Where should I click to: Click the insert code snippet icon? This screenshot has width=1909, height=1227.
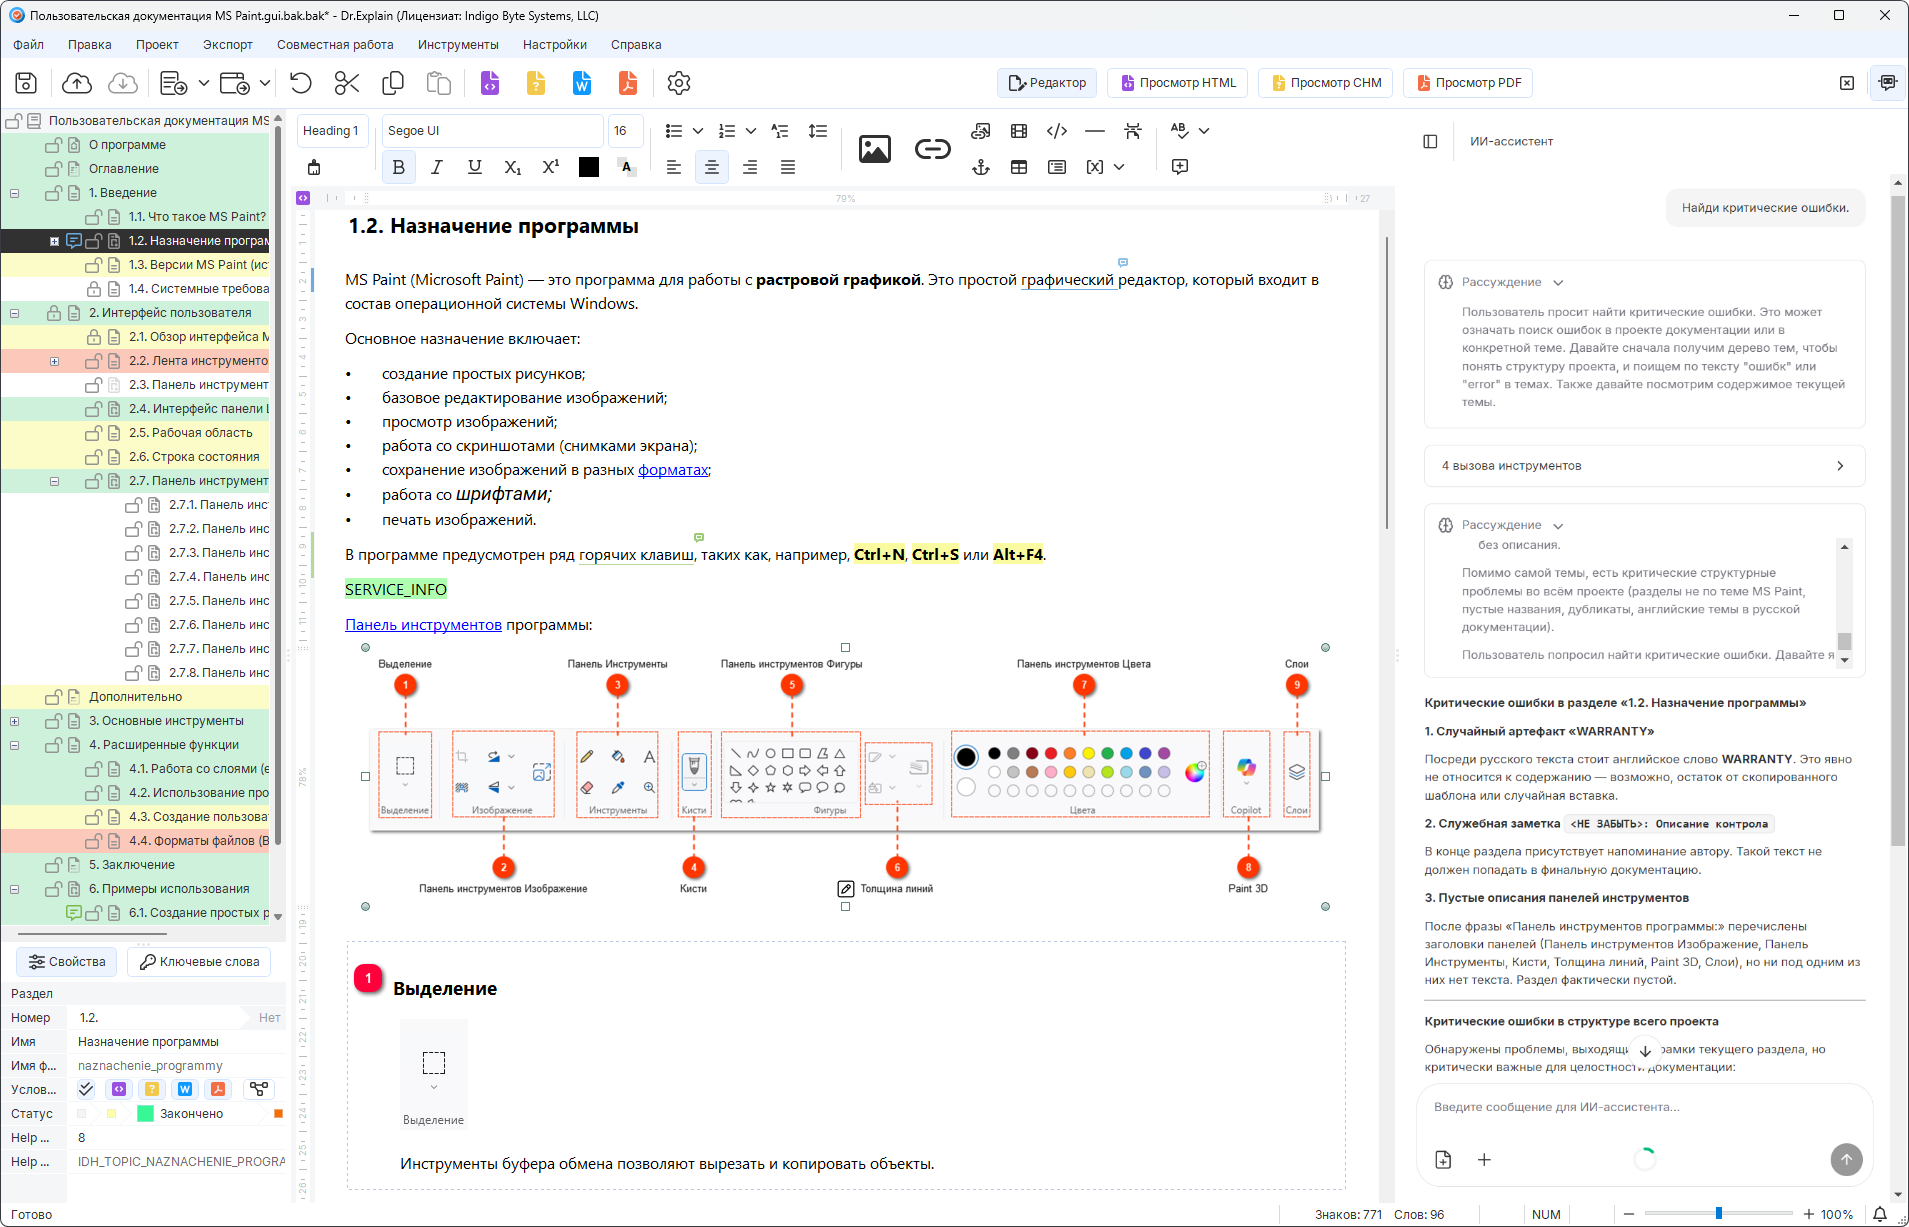point(1057,131)
